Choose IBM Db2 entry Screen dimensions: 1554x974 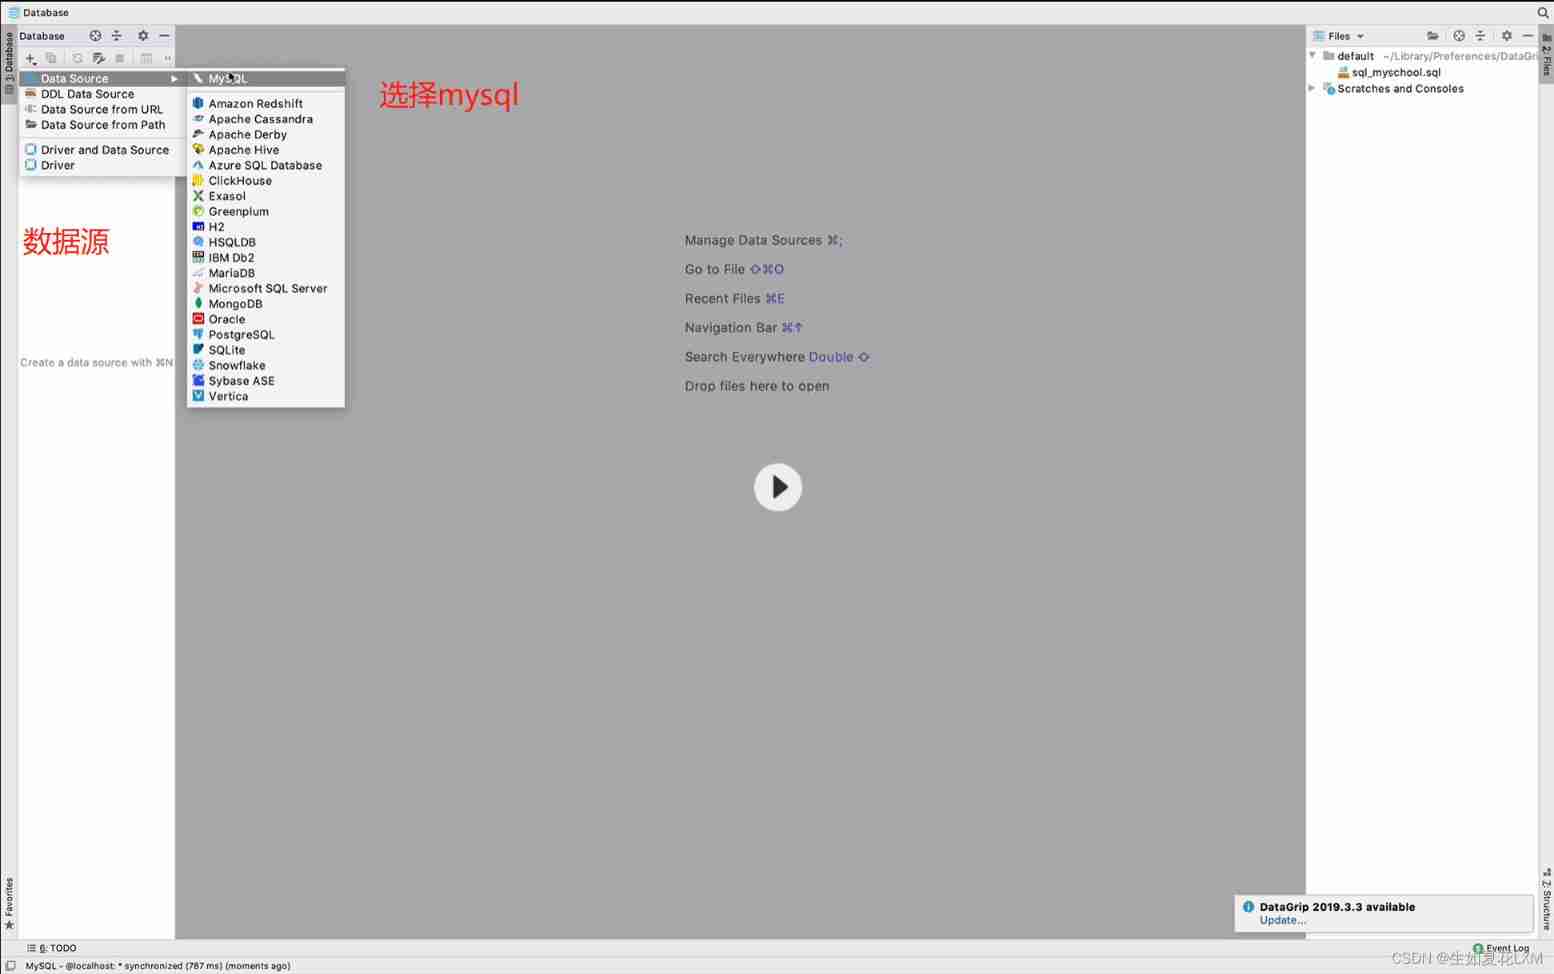point(266,257)
